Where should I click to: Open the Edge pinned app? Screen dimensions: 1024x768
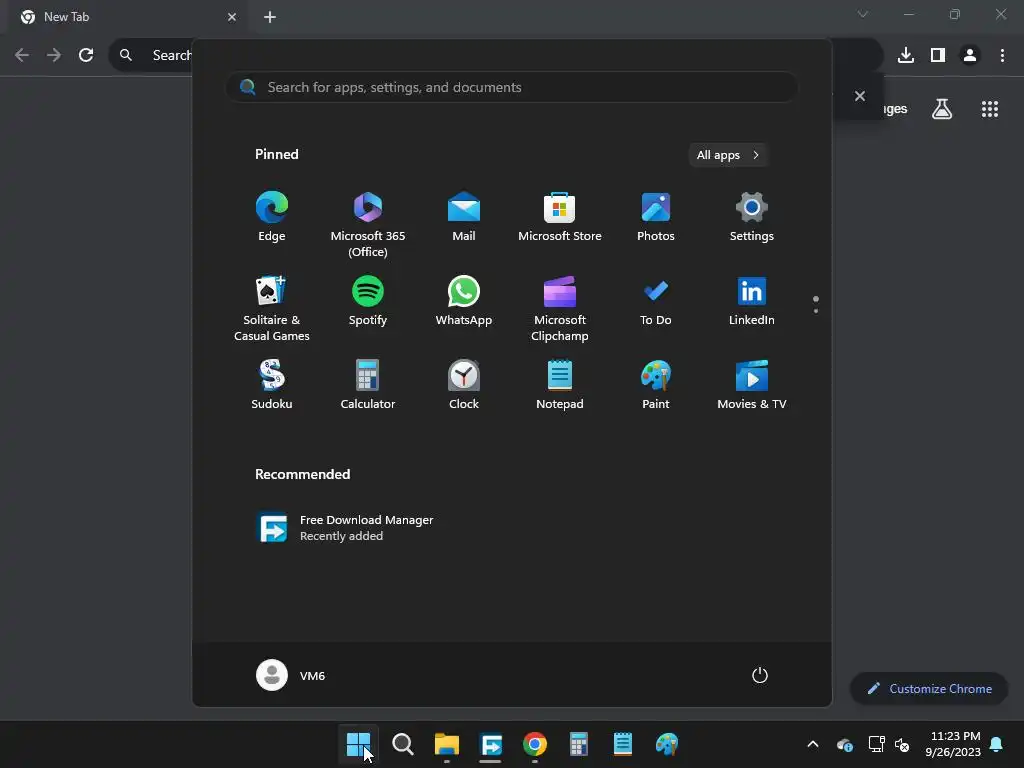pos(272,217)
